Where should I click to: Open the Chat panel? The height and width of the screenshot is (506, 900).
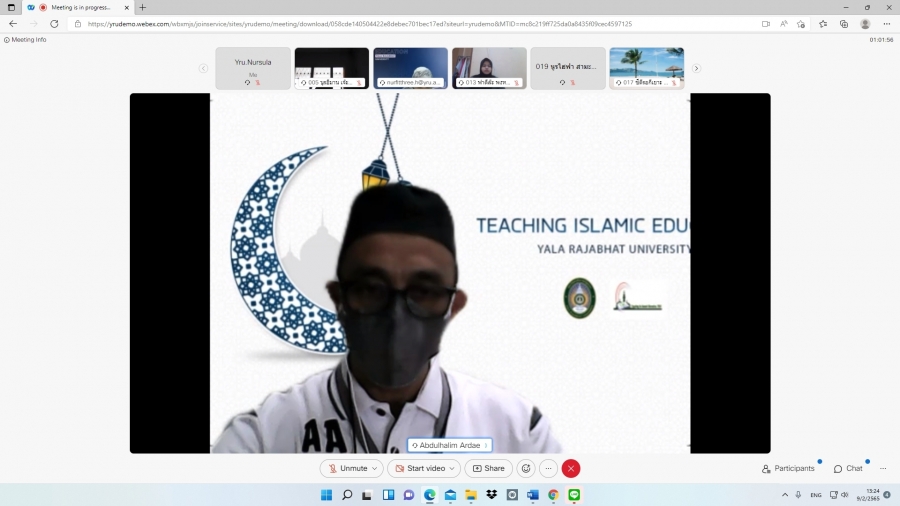click(x=848, y=468)
